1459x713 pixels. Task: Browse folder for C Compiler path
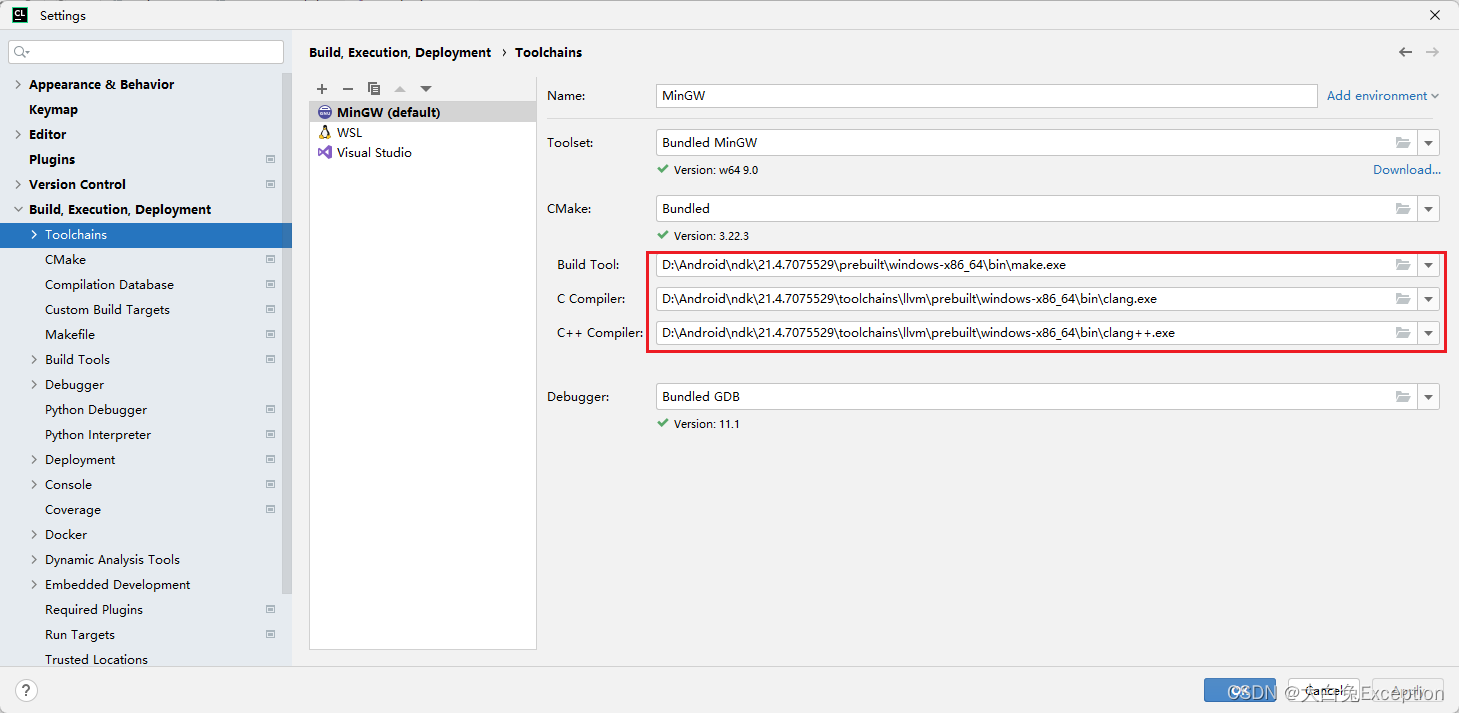click(x=1403, y=299)
